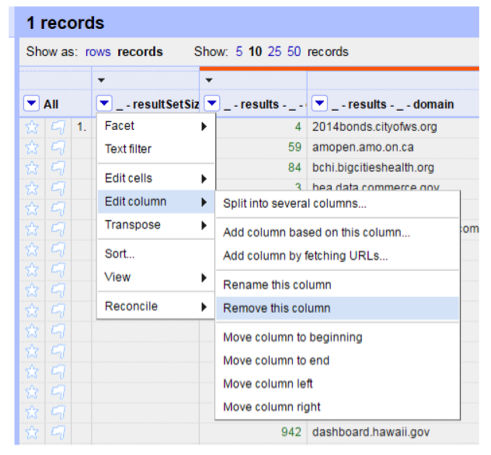The height and width of the screenshot is (455, 491).
Task: Star the amopen.amo.on.ca row's neighbor bchi row
Action: click(x=32, y=168)
